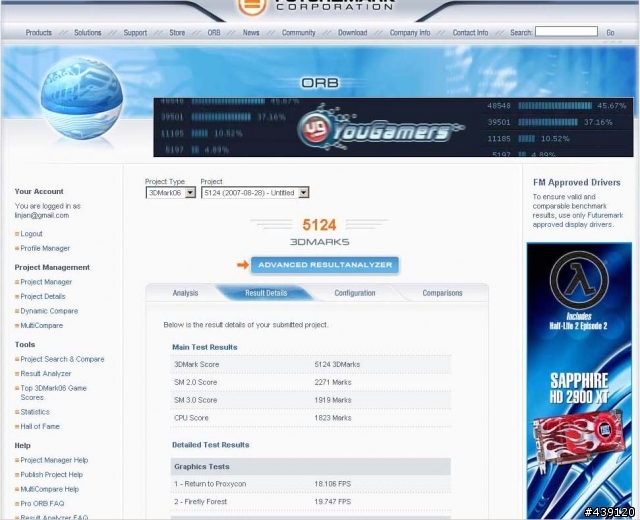Open the Download menu item

(352, 33)
